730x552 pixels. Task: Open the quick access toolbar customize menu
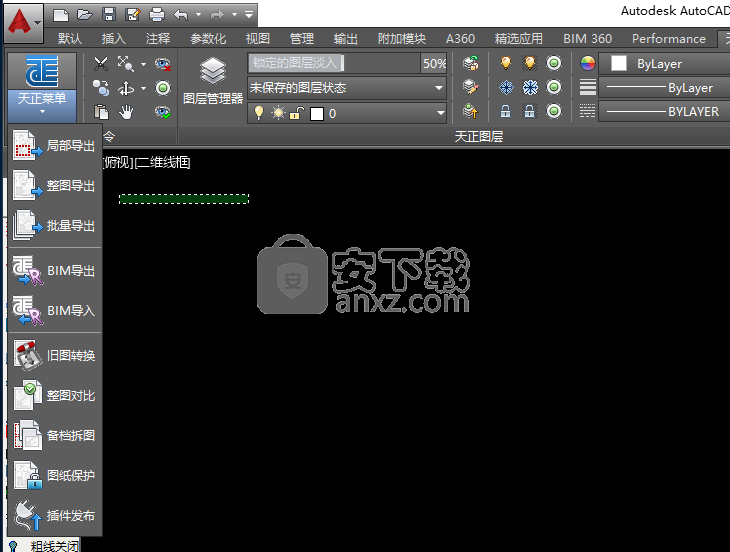pos(249,15)
